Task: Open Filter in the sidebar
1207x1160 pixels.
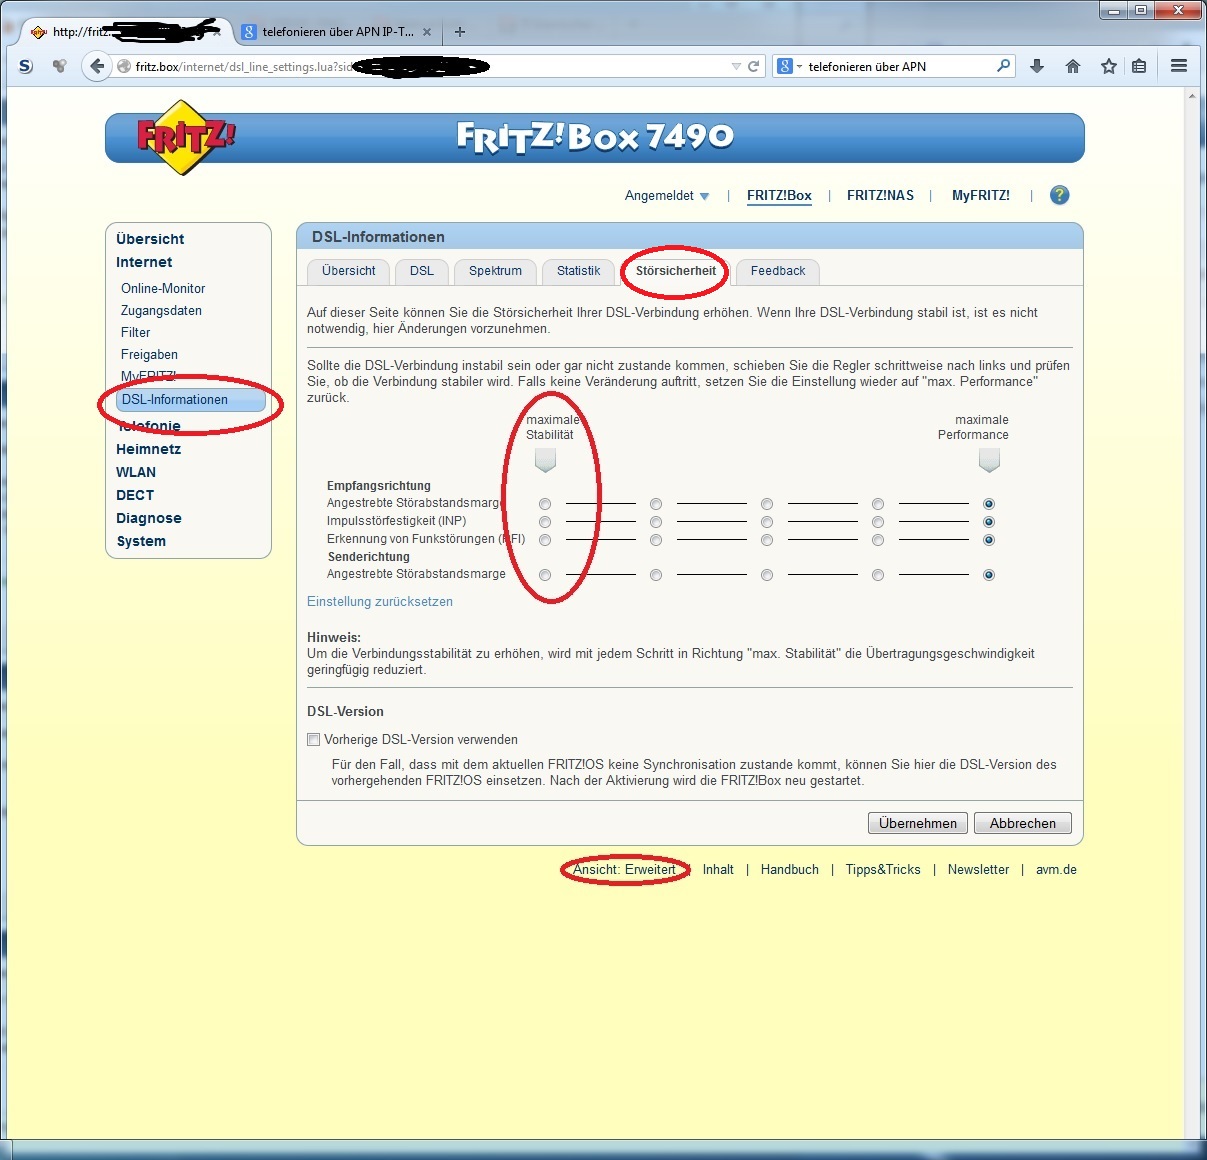Action: click(x=136, y=332)
